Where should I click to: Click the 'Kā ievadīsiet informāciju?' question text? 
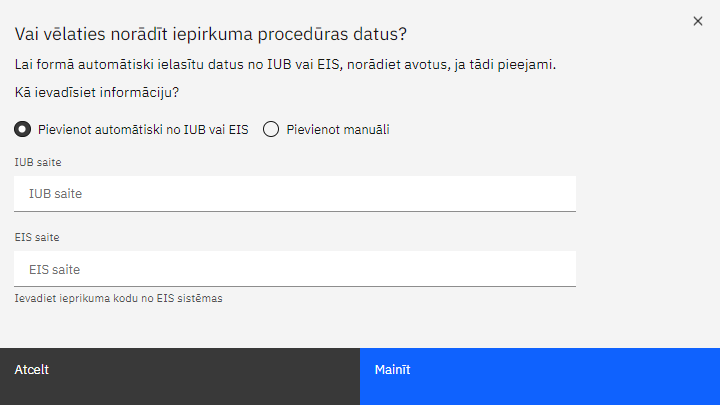[x=96, y=92]
